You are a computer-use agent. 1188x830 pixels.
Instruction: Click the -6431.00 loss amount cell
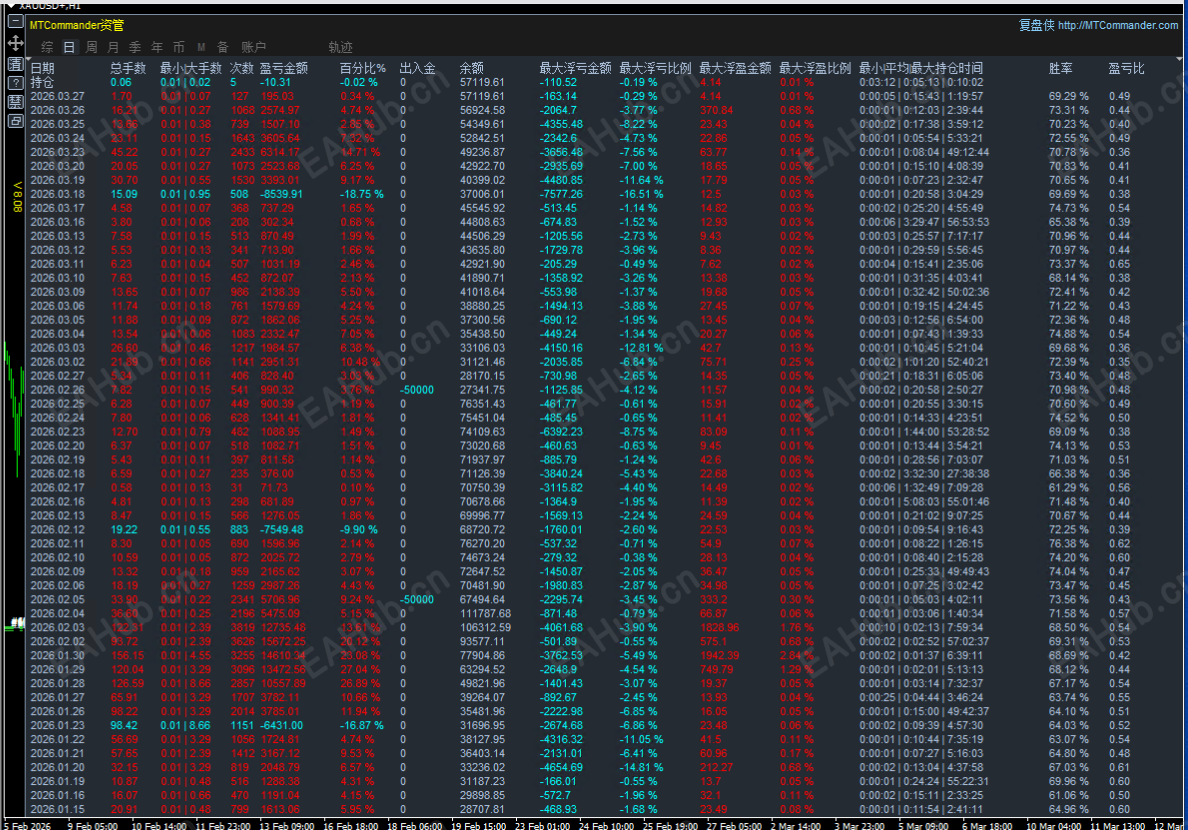click(281, 725)
